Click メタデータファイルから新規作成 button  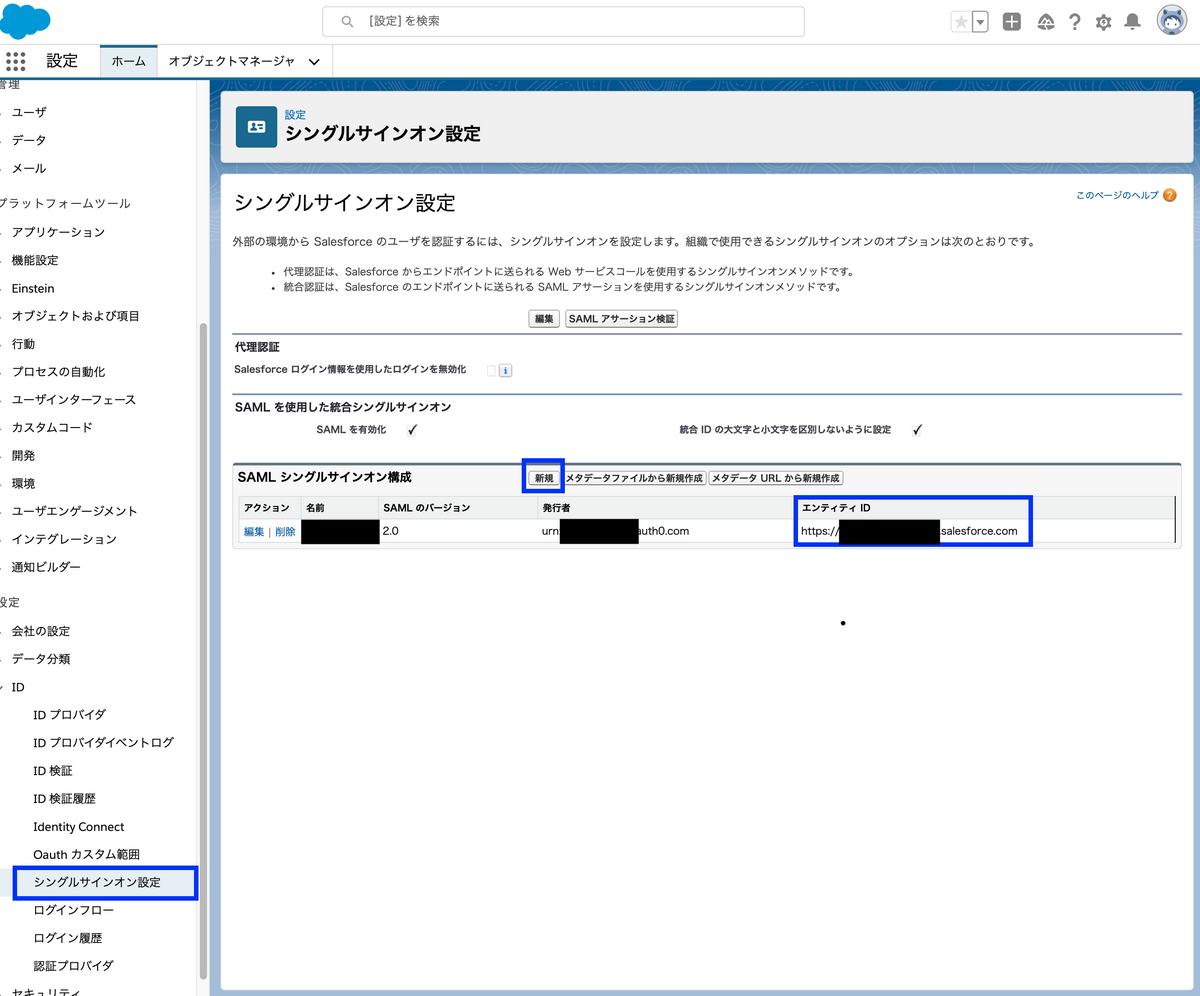pos(634,478)
